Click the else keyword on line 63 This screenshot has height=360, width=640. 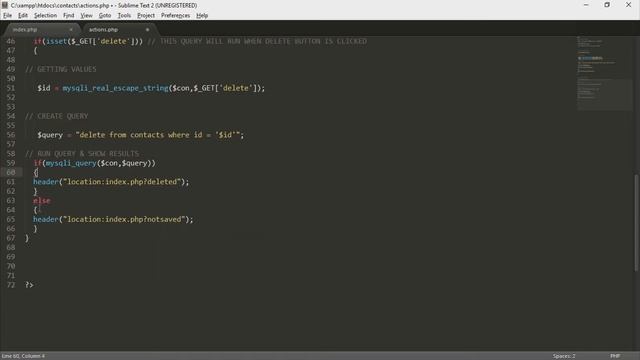tap(42, 201)
